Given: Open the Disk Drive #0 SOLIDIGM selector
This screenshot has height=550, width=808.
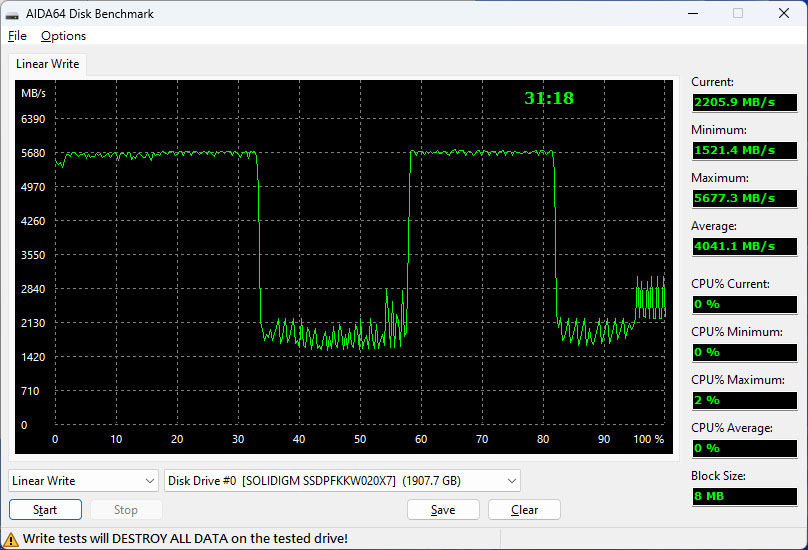Looking at the screenshot, I should tap(342, 481).
